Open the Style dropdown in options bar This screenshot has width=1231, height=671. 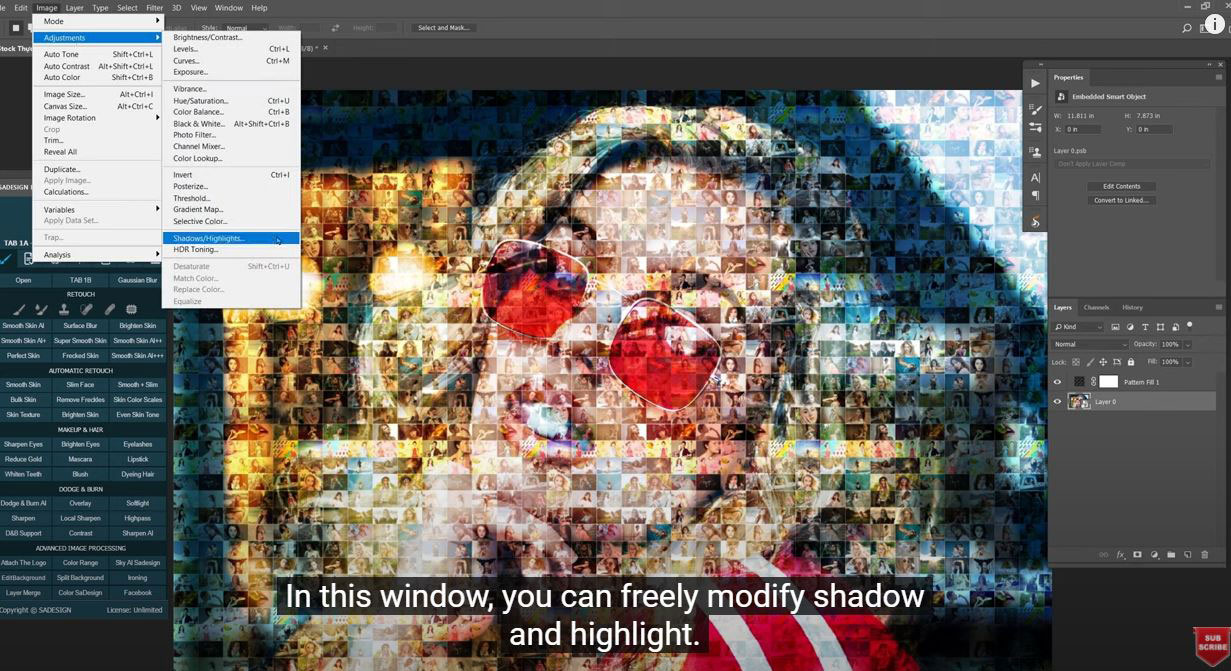(x=244, y=28)
